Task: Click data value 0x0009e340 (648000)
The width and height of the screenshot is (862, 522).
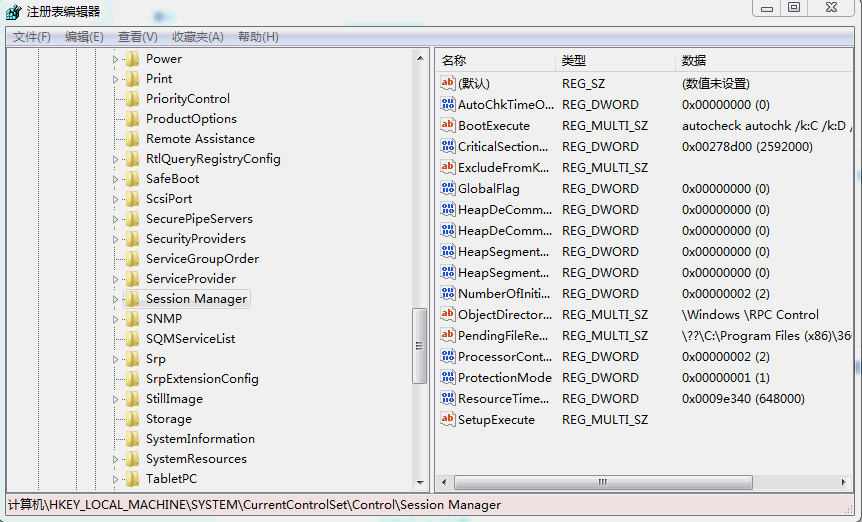Action: 743,398
